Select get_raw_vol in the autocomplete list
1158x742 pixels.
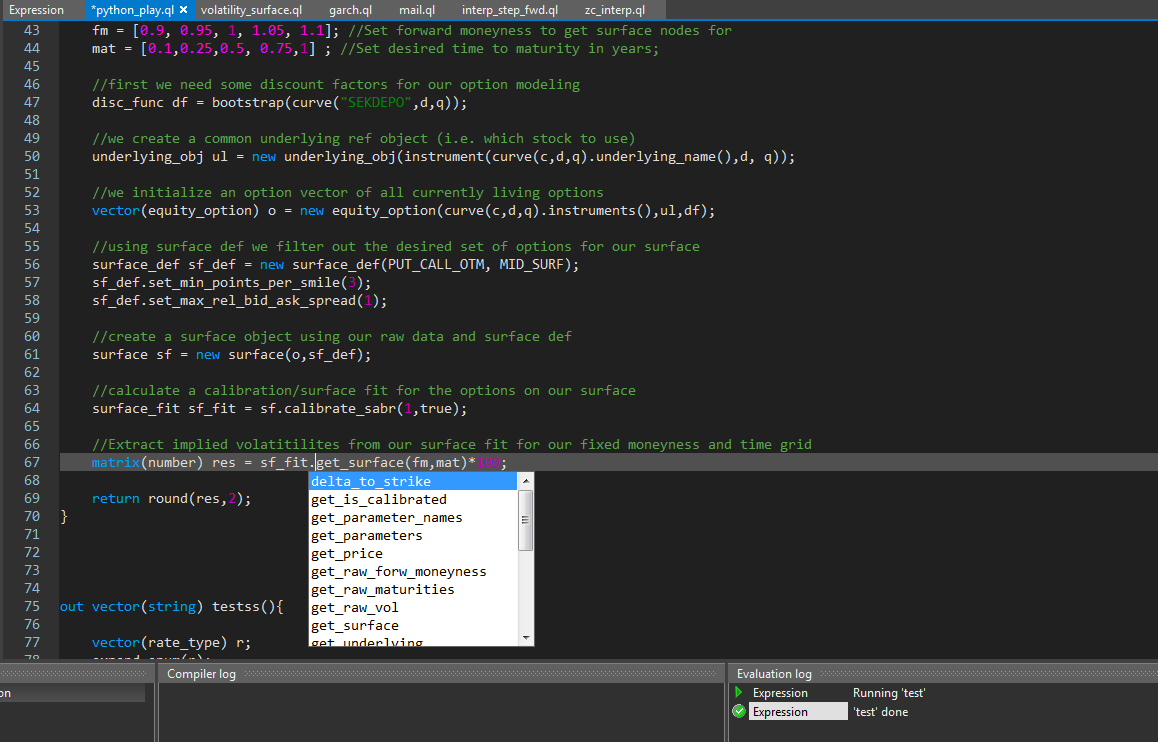413,608
